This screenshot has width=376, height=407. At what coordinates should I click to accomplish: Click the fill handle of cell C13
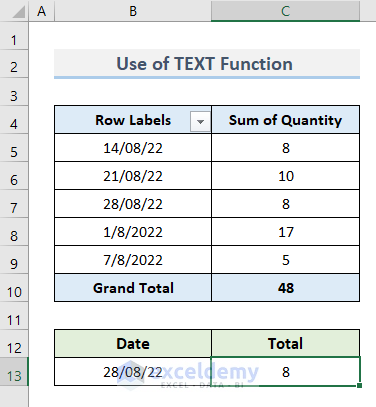[x=359, y=385]
